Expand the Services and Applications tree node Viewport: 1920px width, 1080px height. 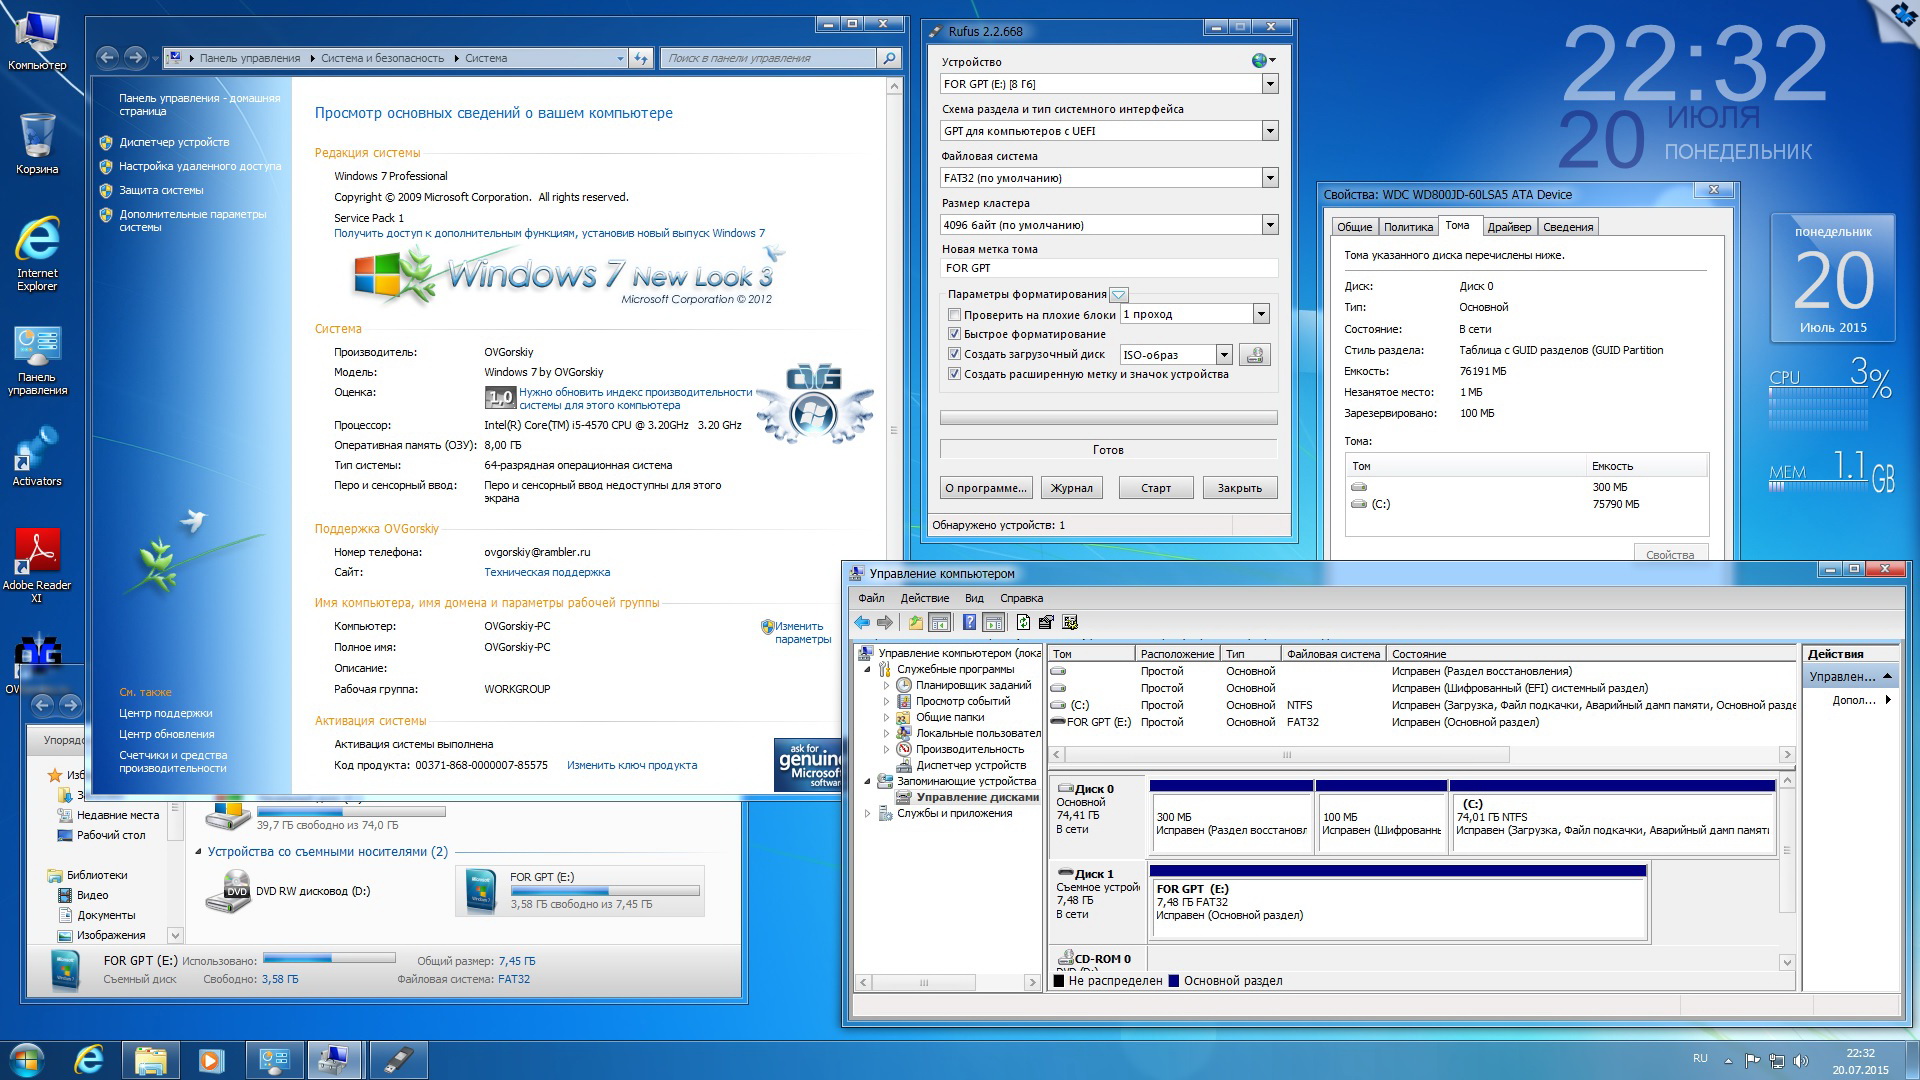[x=867, y=814]
